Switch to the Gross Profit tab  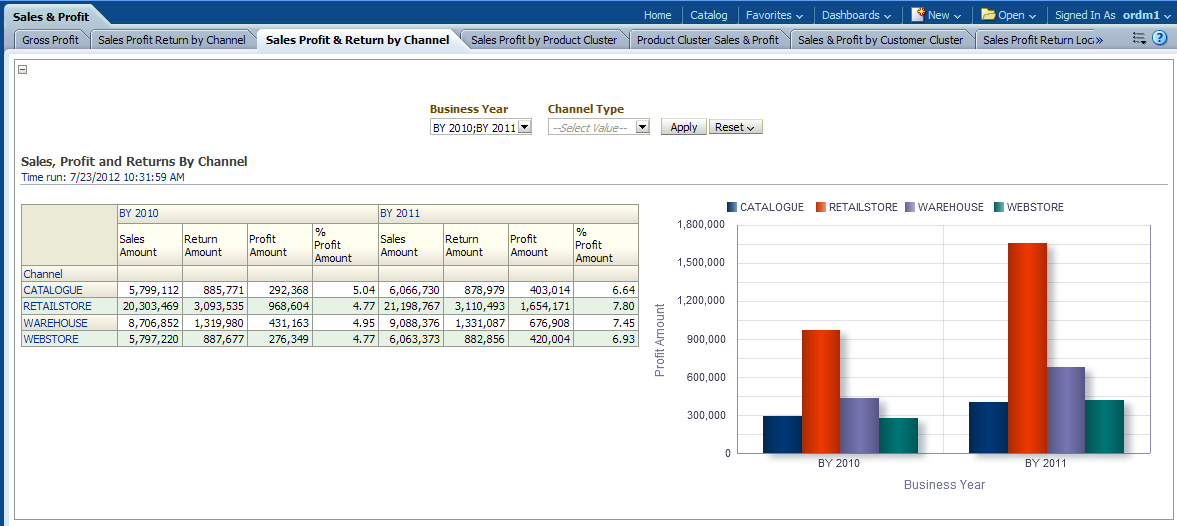click(x=50, y=40)
